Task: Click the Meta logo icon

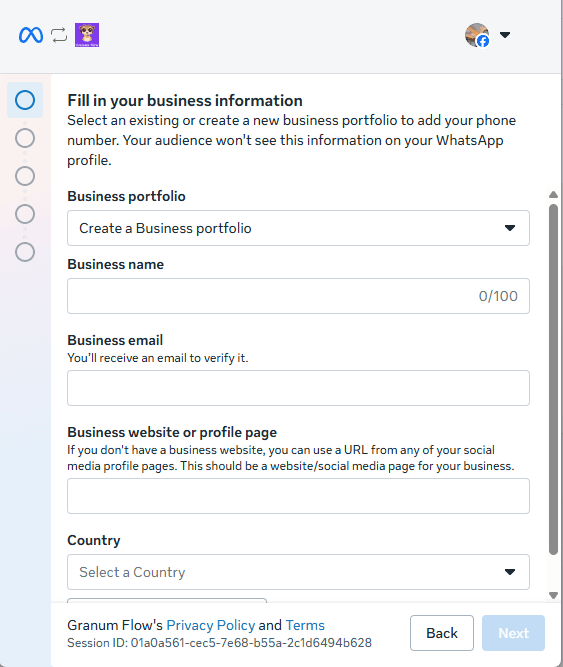Action: point(31,35)
